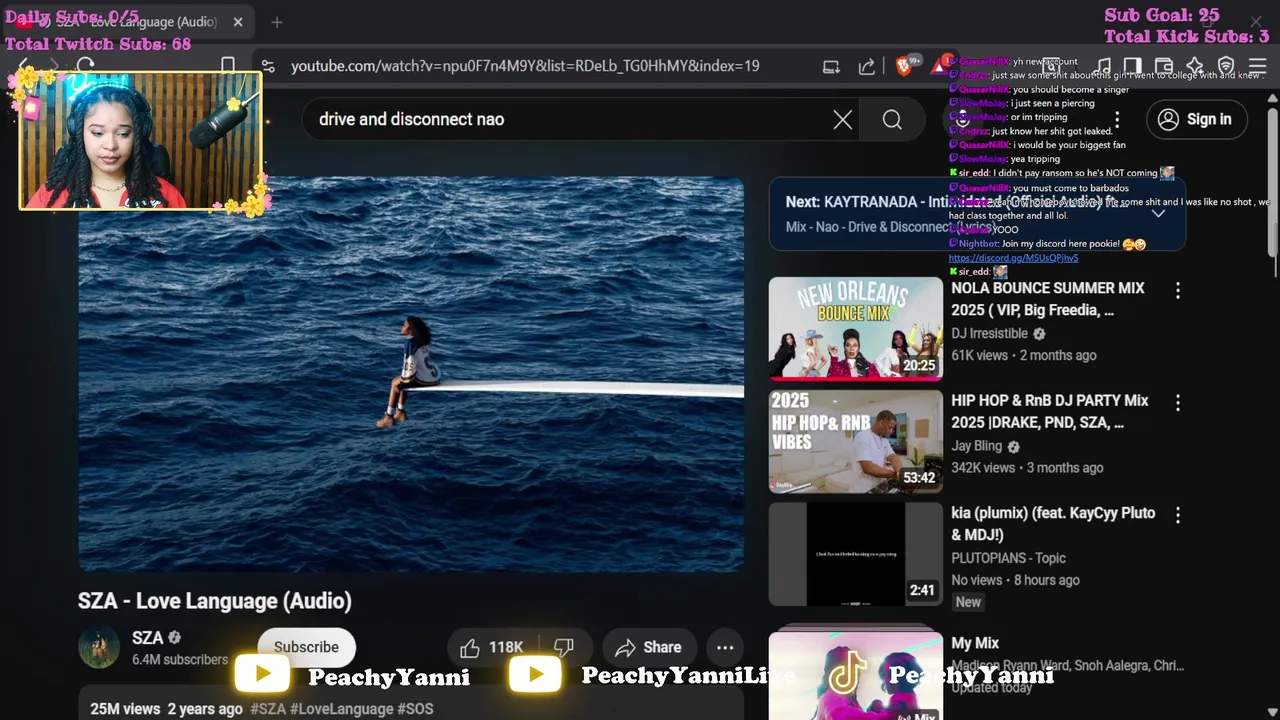This screenshot has height=720, width=1280.
Task: Visit the DJ Irresistible channel name
Action: [x=989, y=333]
